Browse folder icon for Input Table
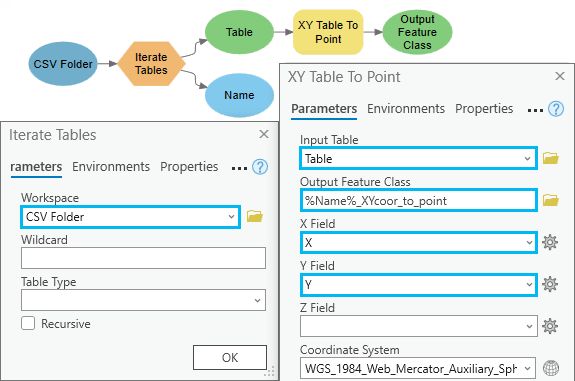The width and height of the screenshot is (575, 381). coord(551,158)
